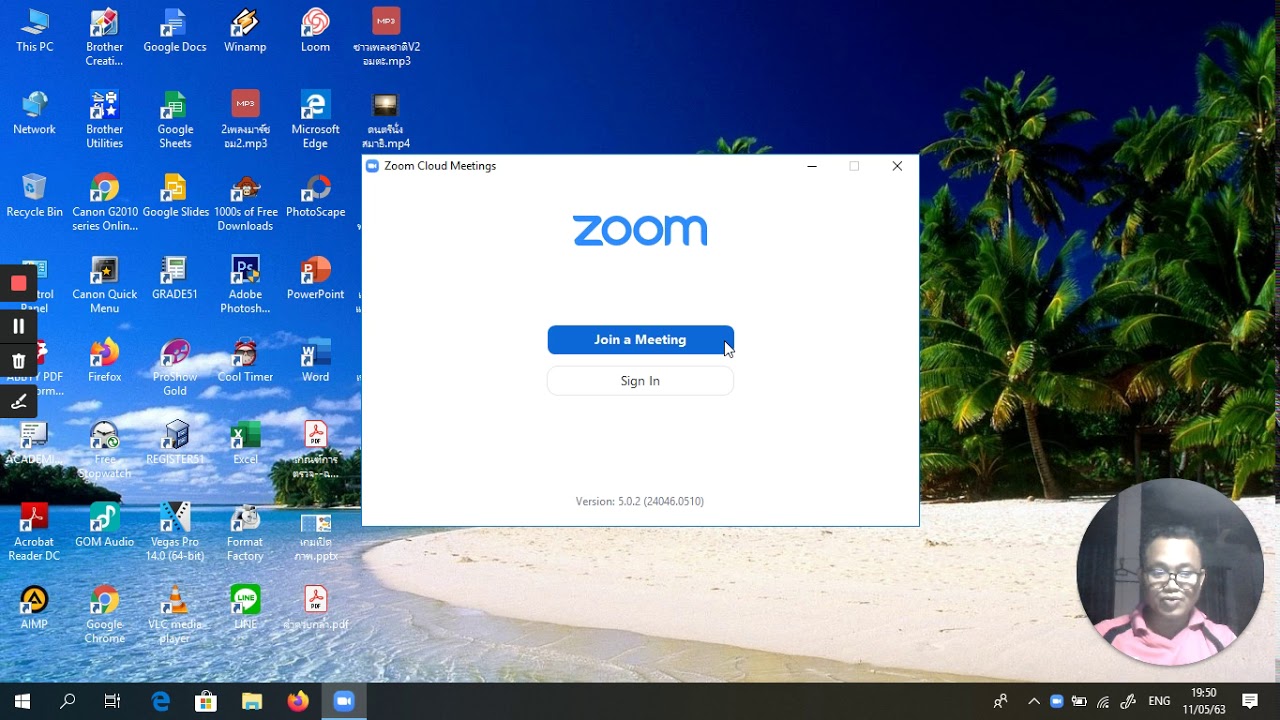Viewport: 1280px width, 720px height.
Task: Open Cool Timer desktop shortcut
Action: coord(245,361)
